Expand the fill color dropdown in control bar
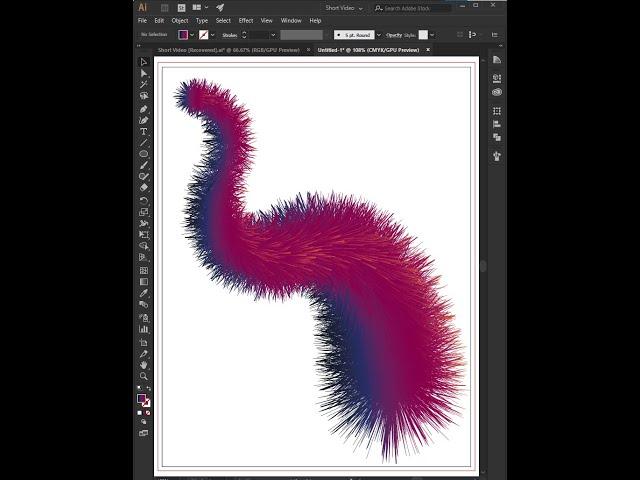Screen dimensions: 640x480 192,34
